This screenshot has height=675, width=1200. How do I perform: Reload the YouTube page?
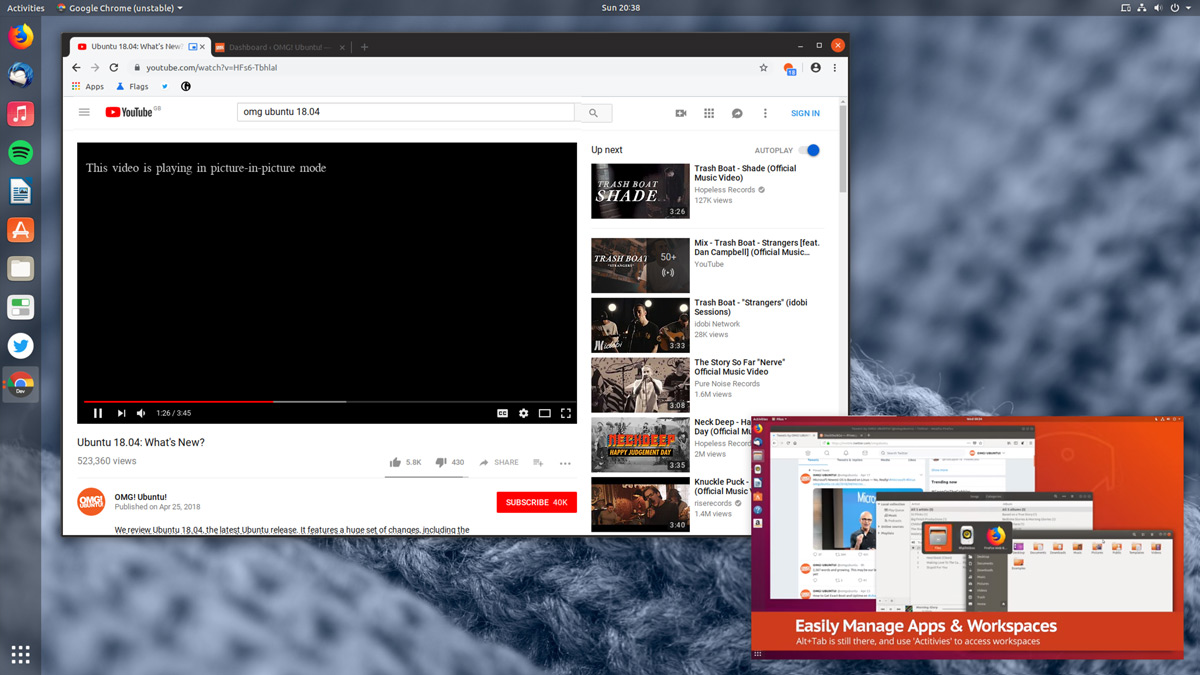pyautogui.click(x=114, y=68)
